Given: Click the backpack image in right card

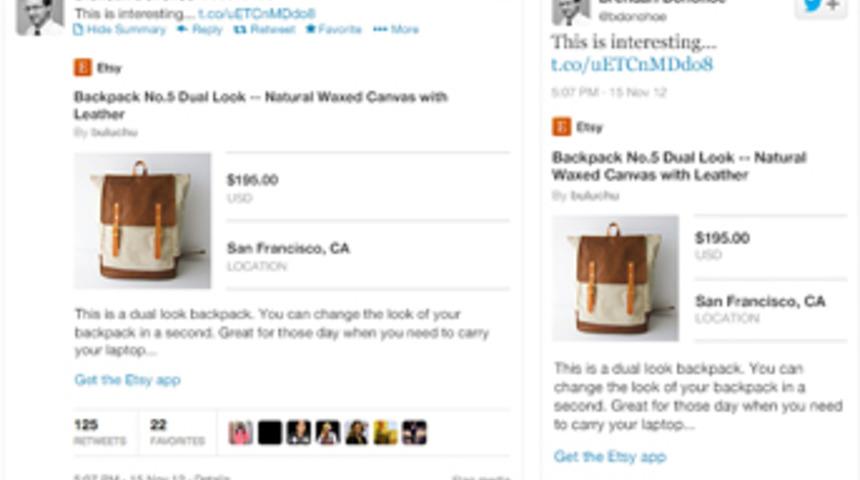Looking at the screenshot, I should 616,278.
